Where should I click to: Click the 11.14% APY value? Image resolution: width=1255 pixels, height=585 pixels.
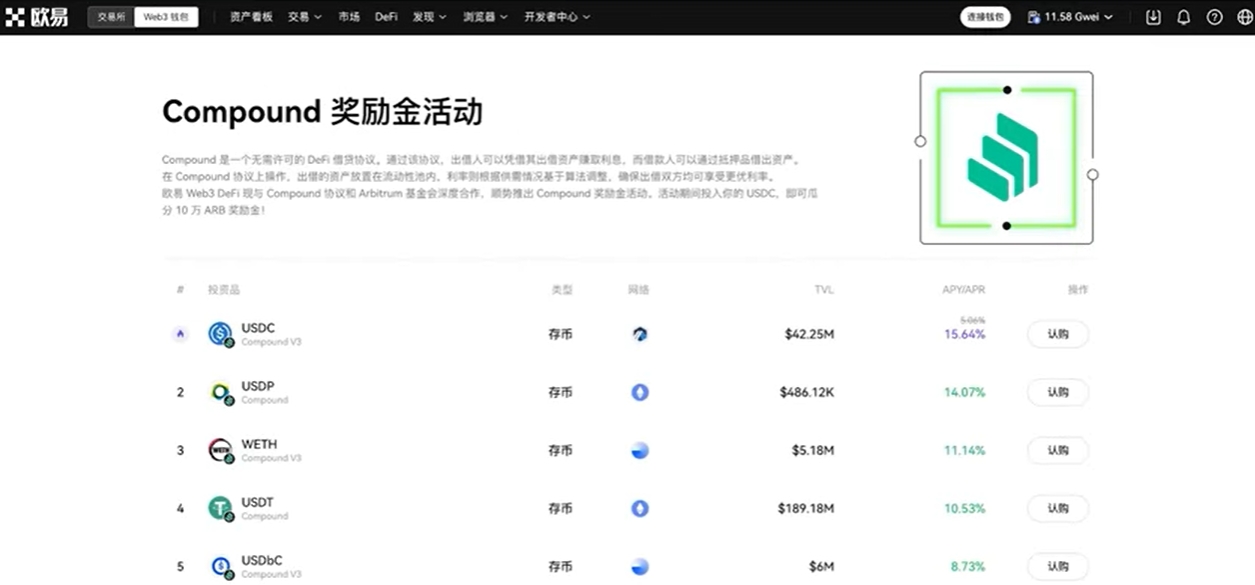(x=965, y=450)
